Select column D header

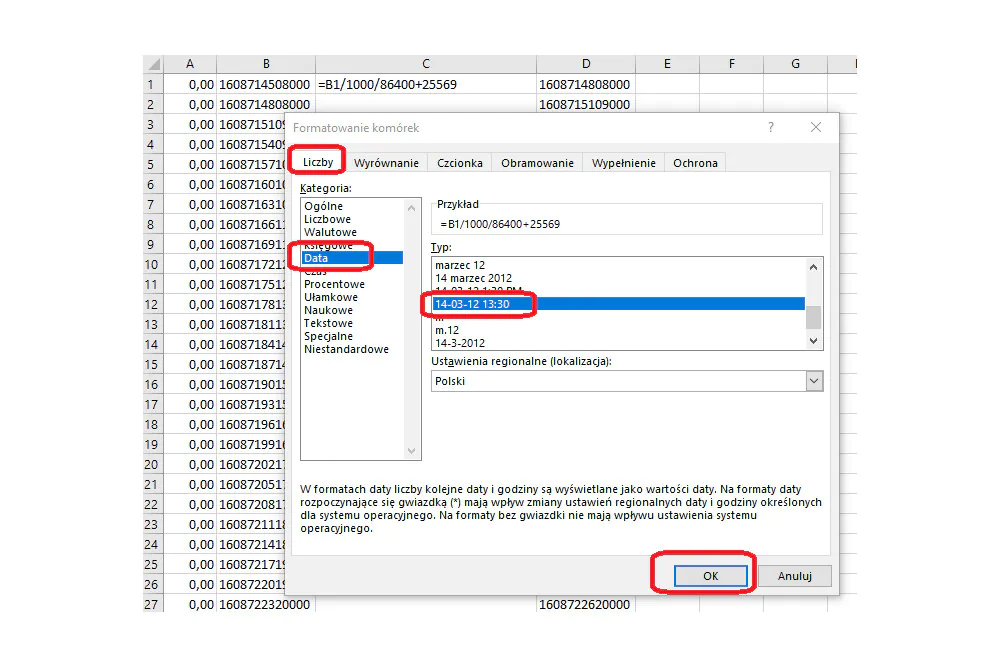point(585,64)
